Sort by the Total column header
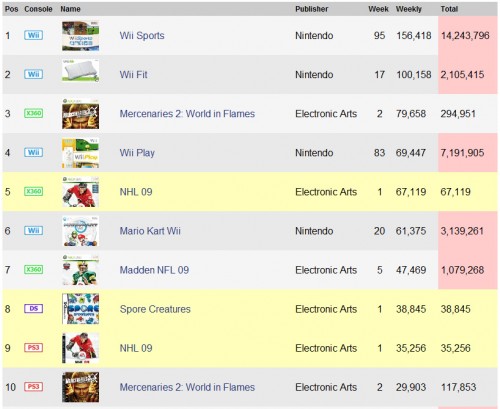 449,9
